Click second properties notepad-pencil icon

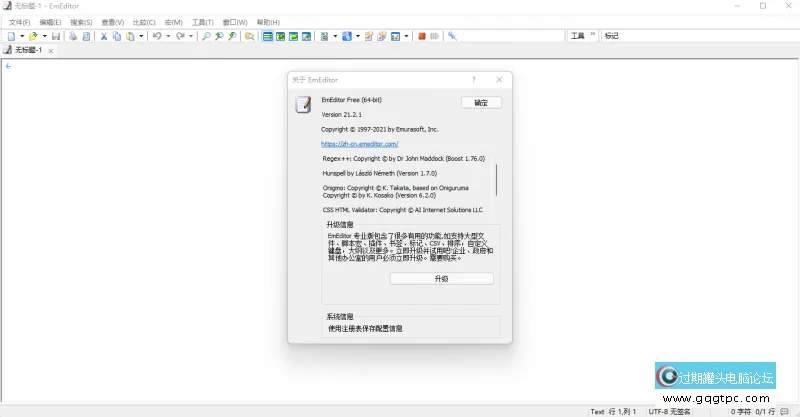(x=382, y=36)
